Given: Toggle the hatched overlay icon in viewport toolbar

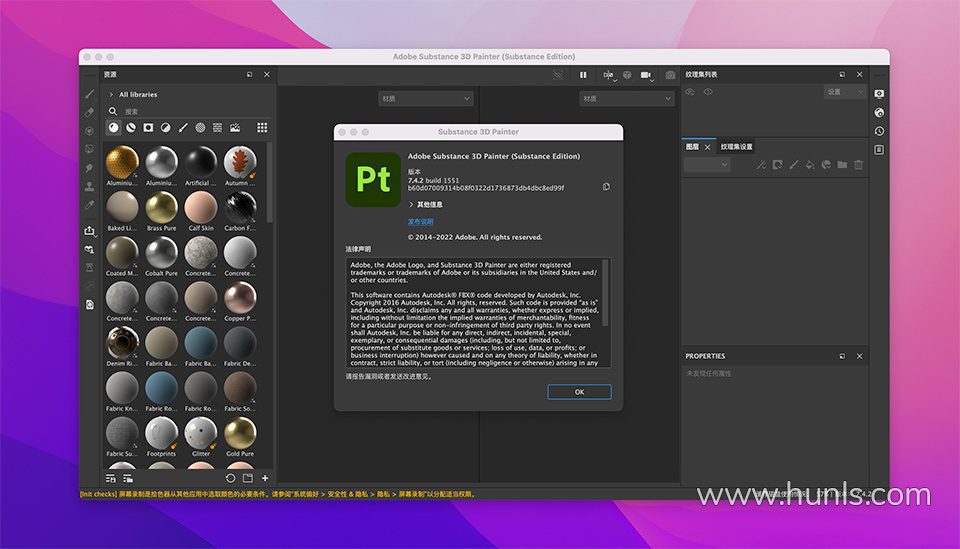Looking at the screenshot, I should click(558, 75).
